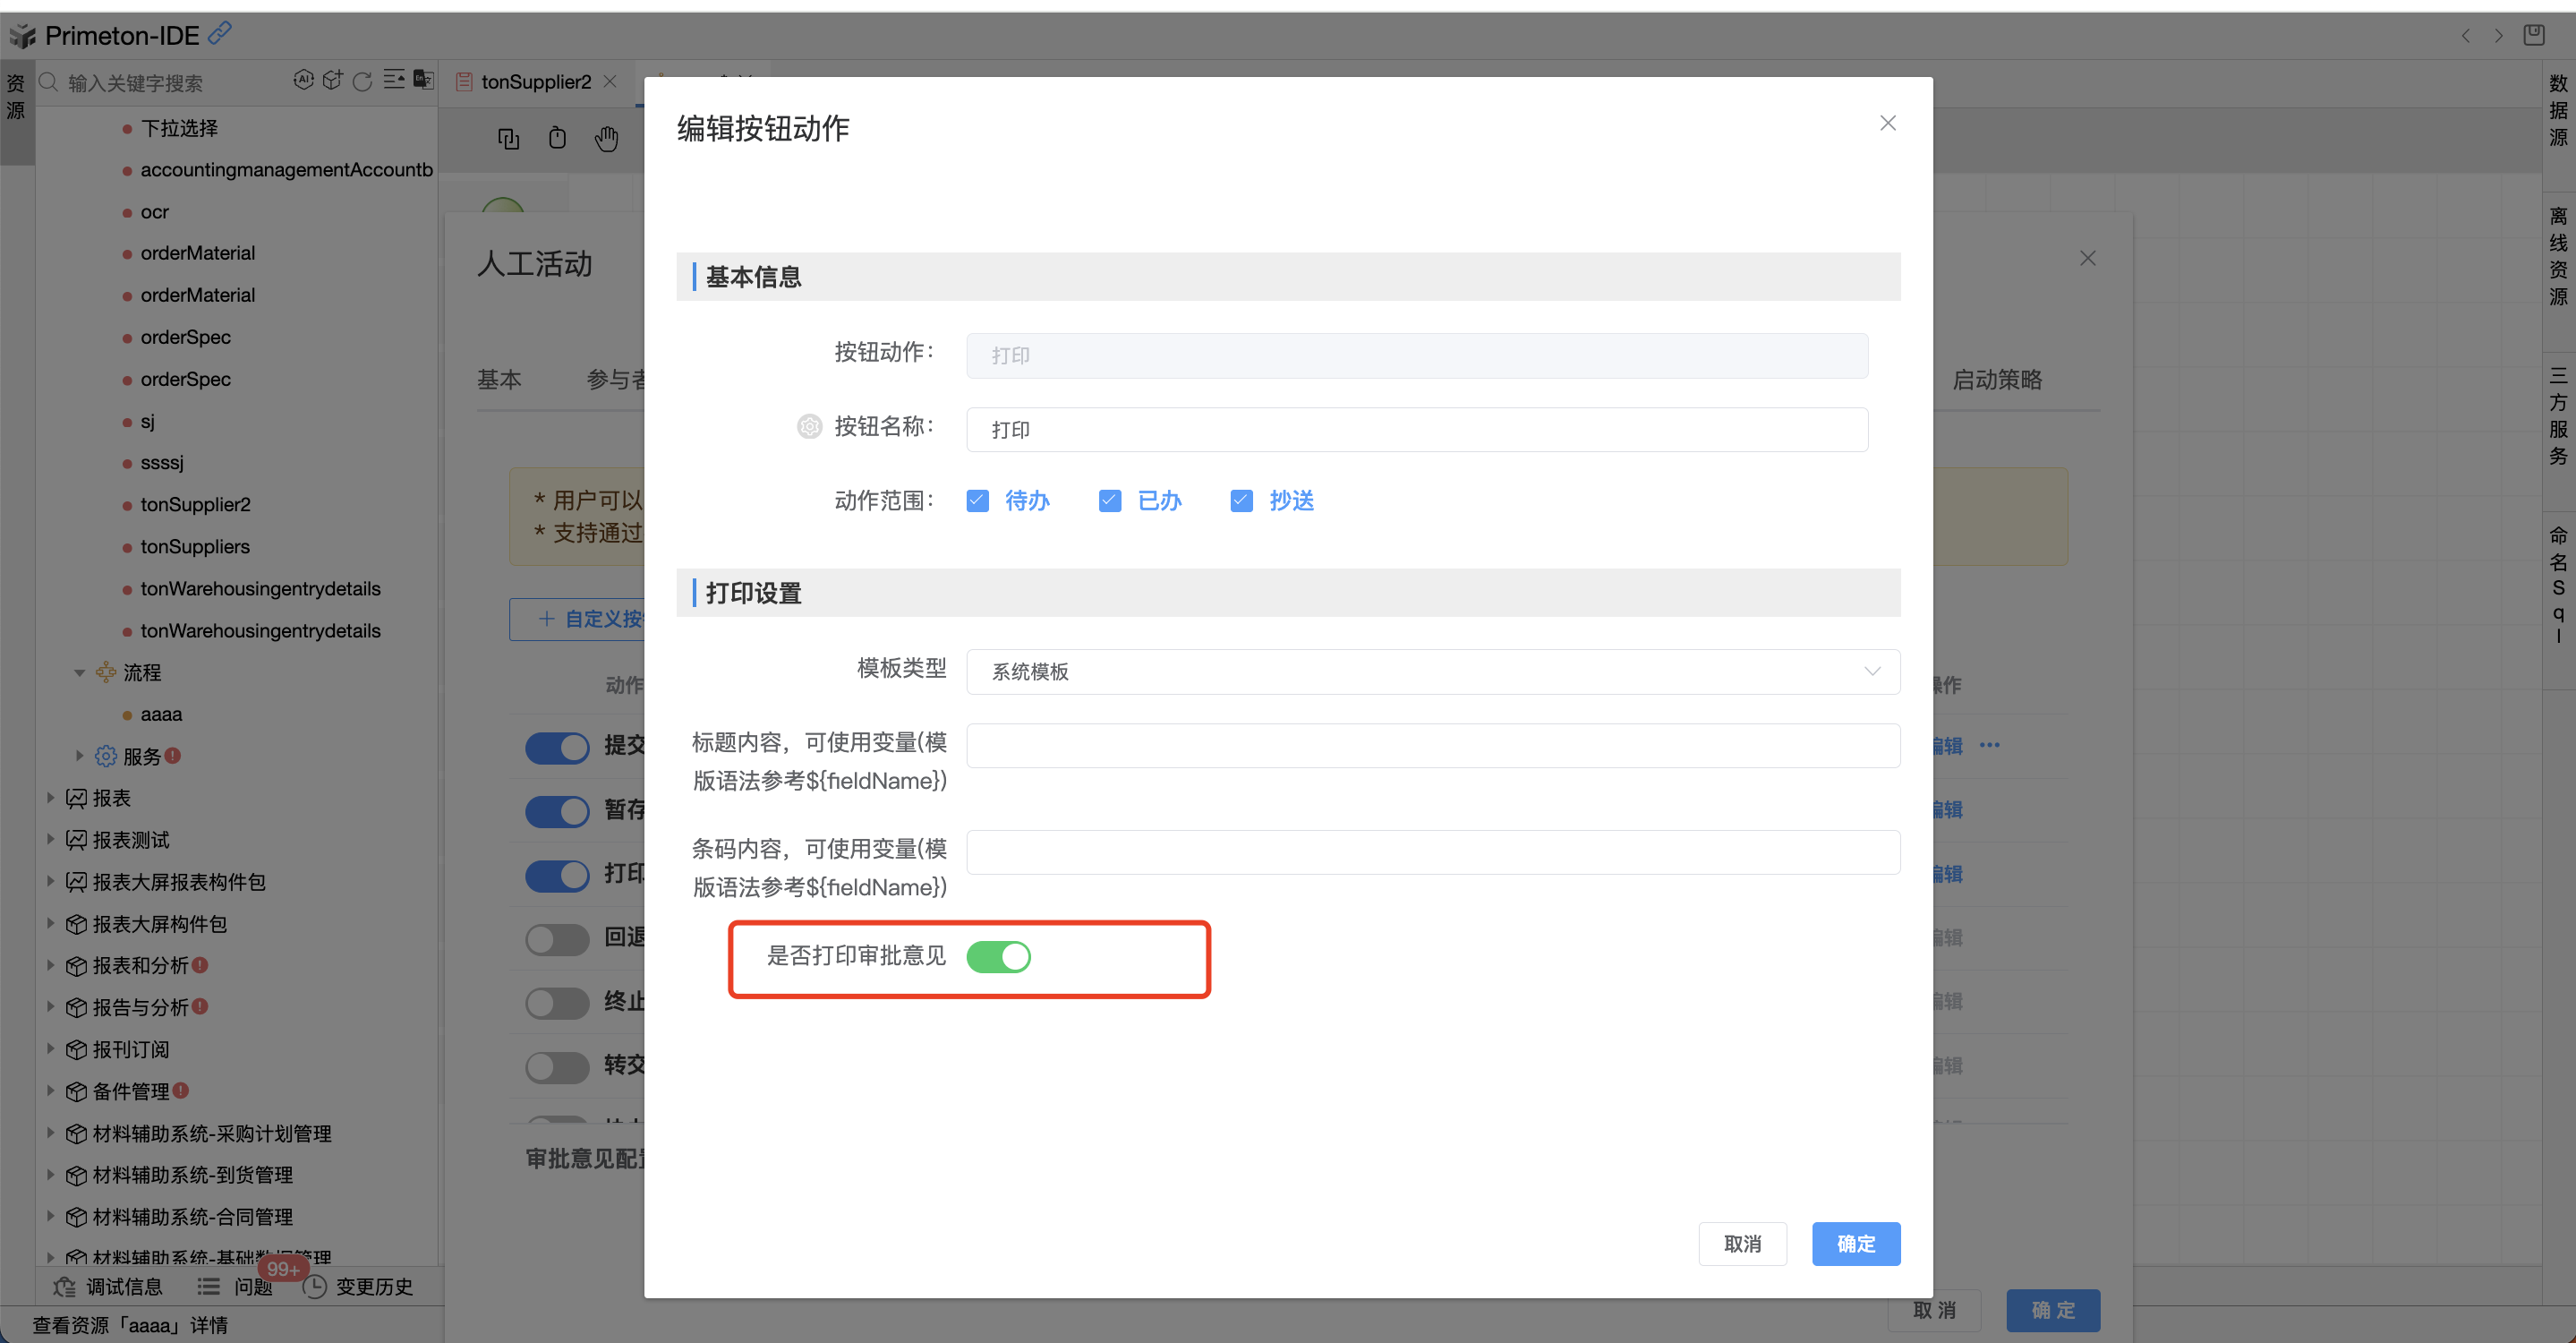Switch to the tonSupplier2 tab

535,81
